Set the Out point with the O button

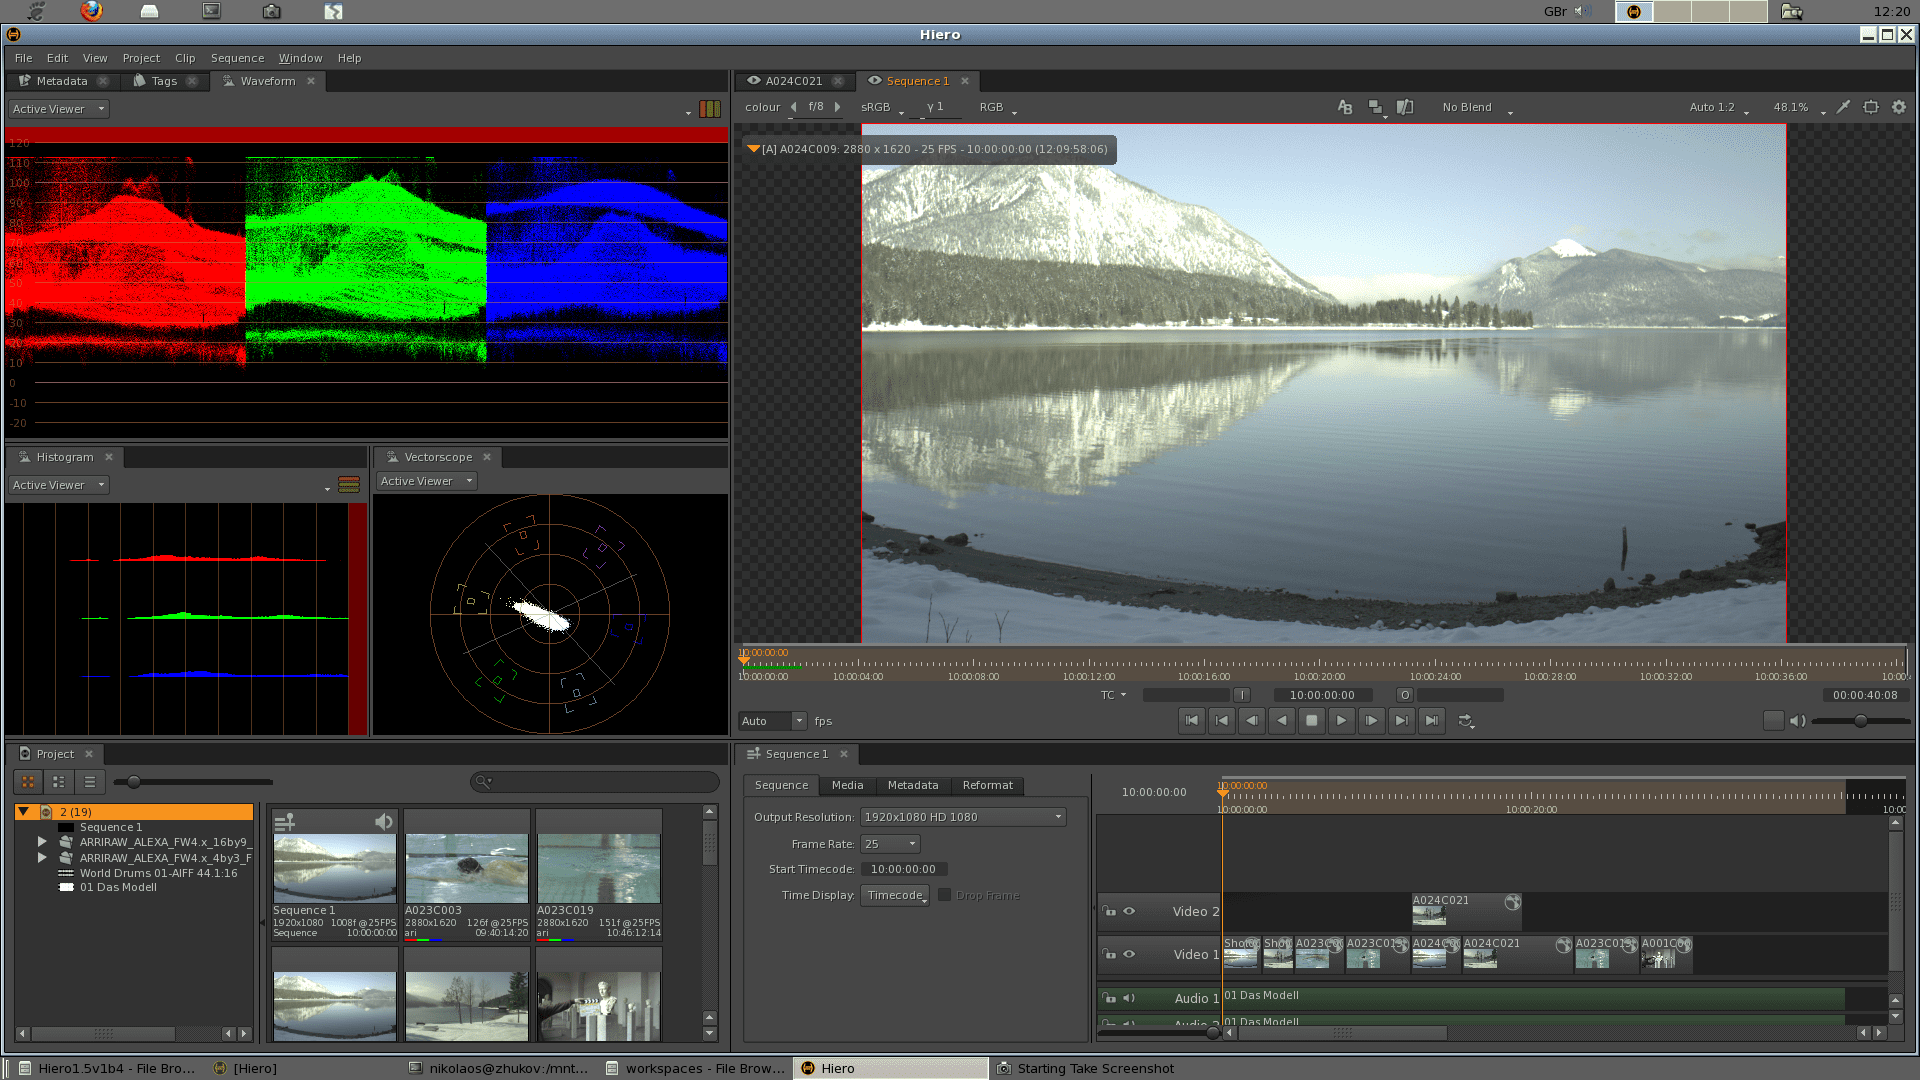click(x=1405, y=695)
